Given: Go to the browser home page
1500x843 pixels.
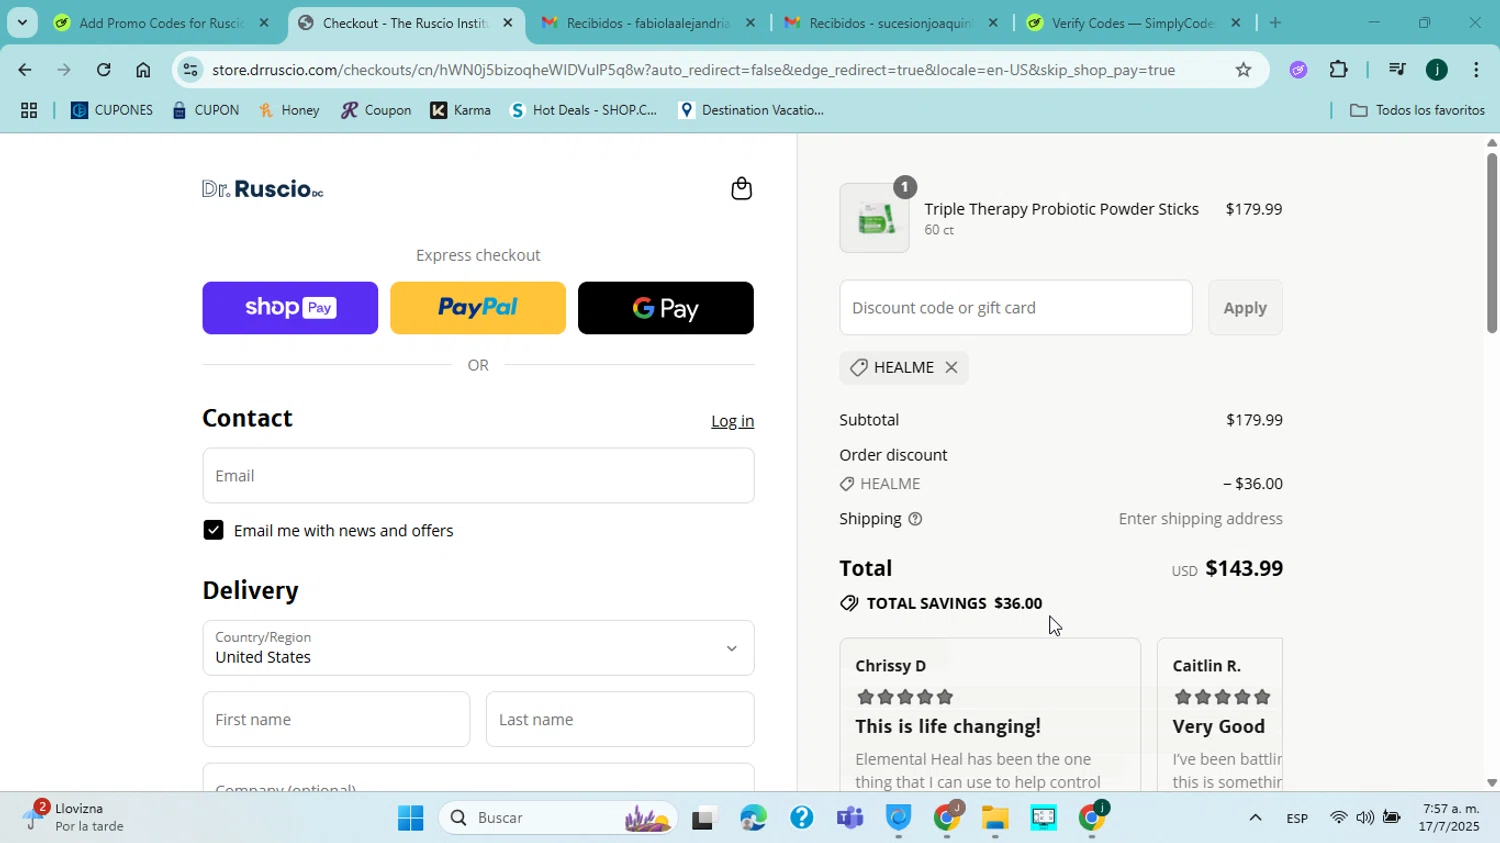Looking at the screenshot, I should click(143, 70).
